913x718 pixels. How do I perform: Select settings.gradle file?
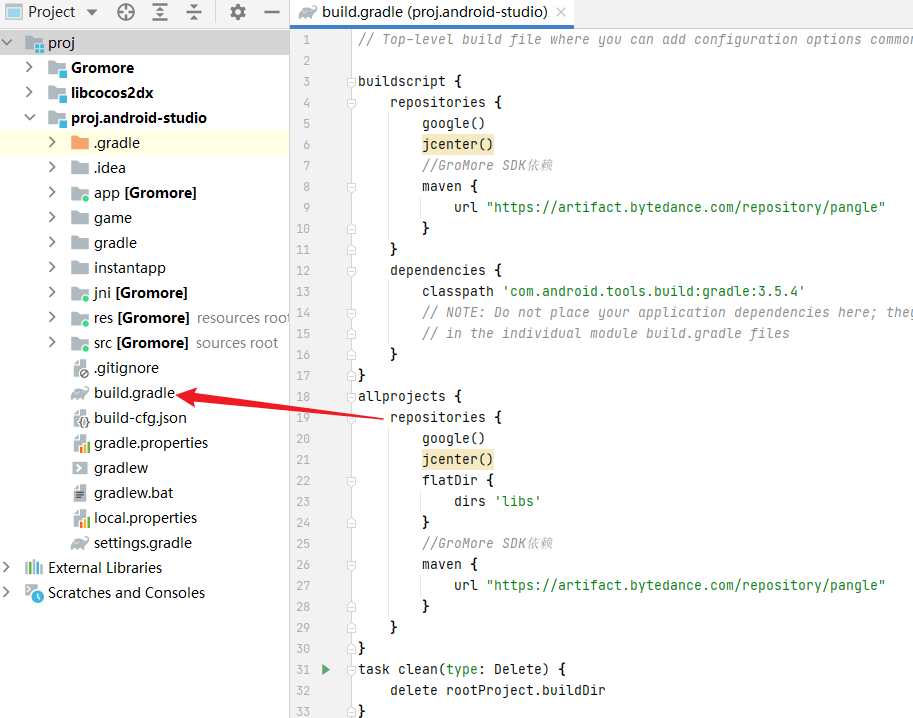coord(143,543)
